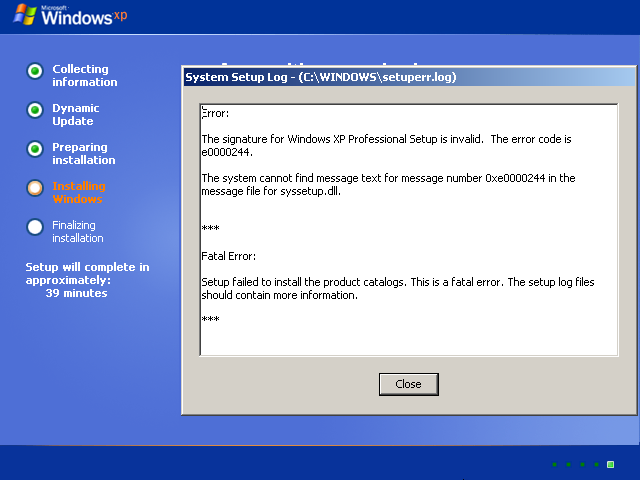Select the Preparing installation step indicator
This screenshot has height=480, width=640.
35,149
